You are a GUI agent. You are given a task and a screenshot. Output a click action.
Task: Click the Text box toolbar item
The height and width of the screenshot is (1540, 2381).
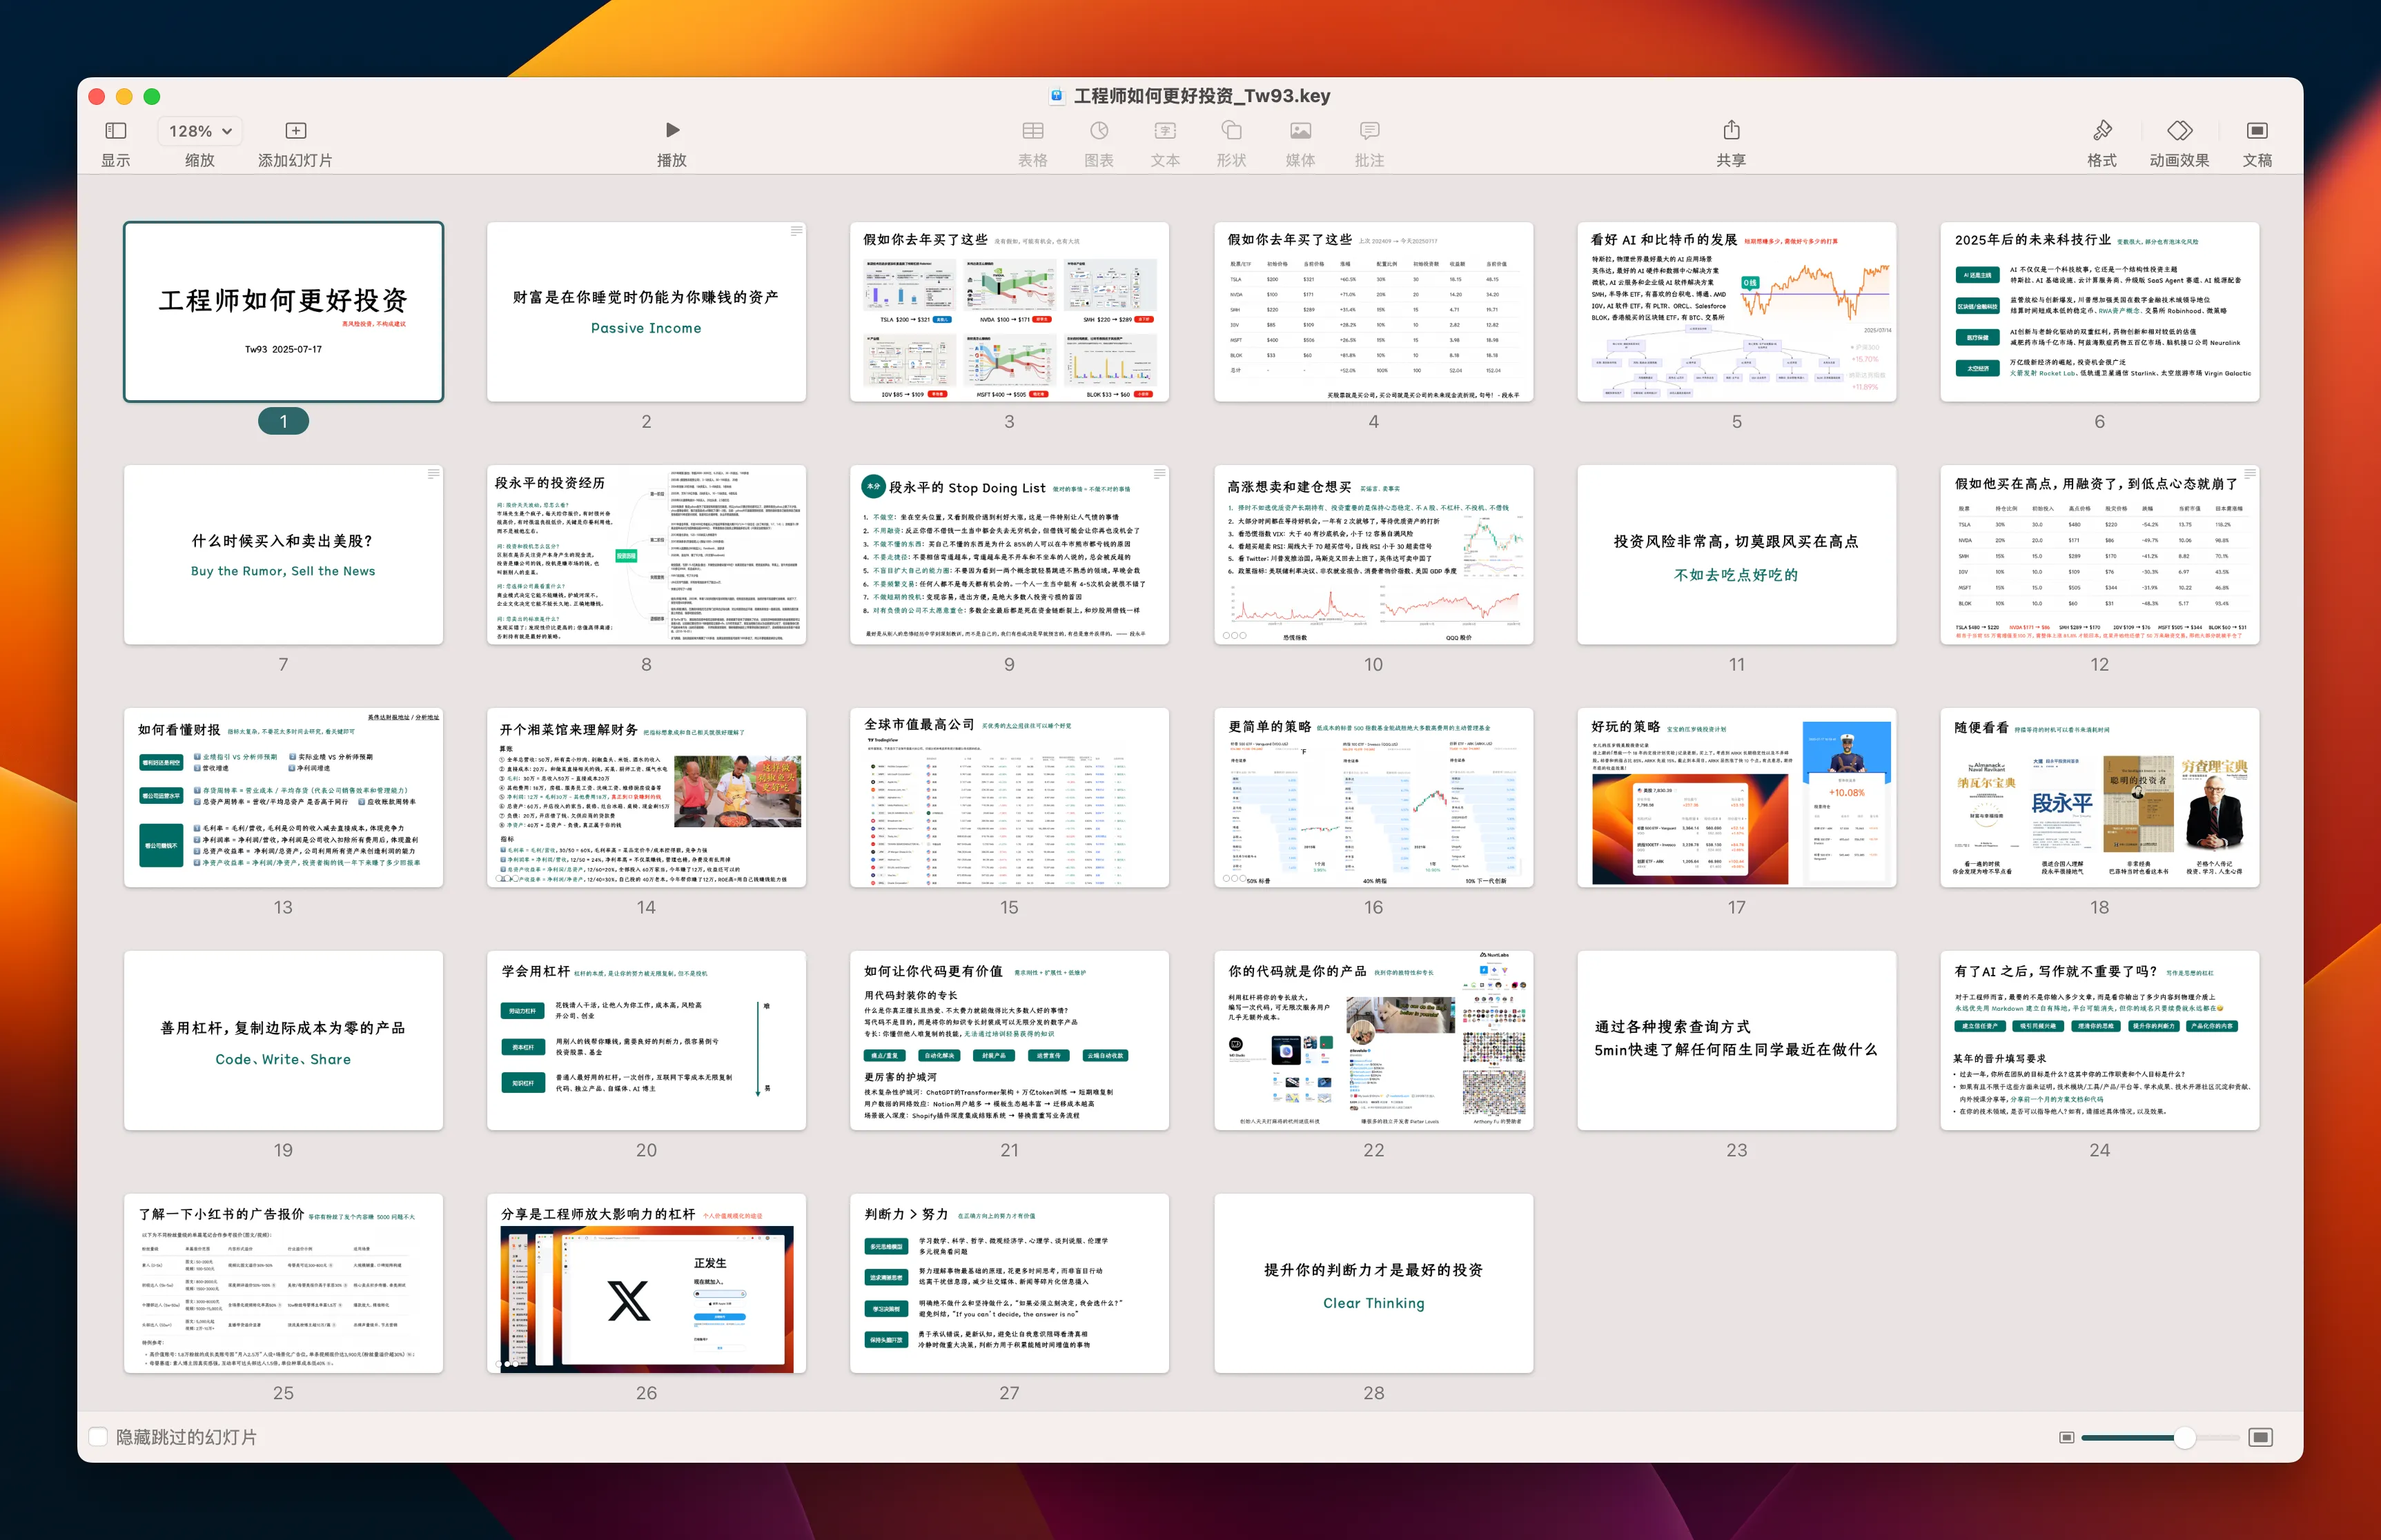pyautogui.click(x=1165, y=130)
